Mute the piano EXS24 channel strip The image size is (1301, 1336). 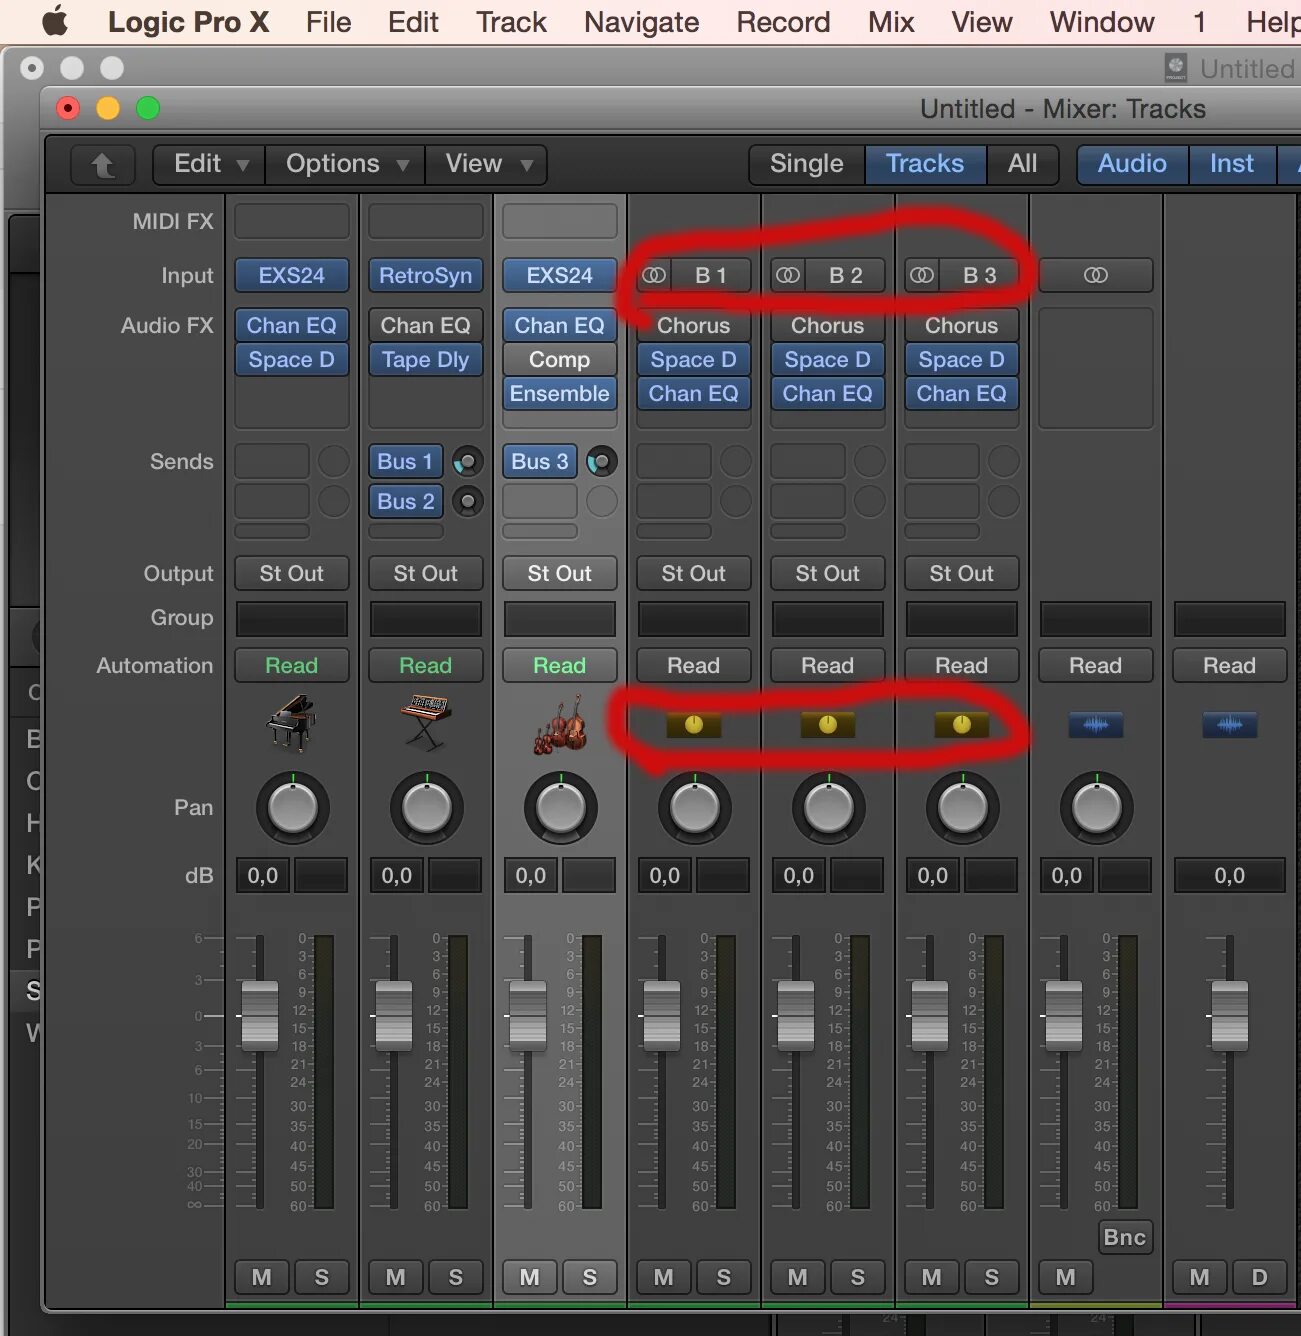[x=262, y=1277]
